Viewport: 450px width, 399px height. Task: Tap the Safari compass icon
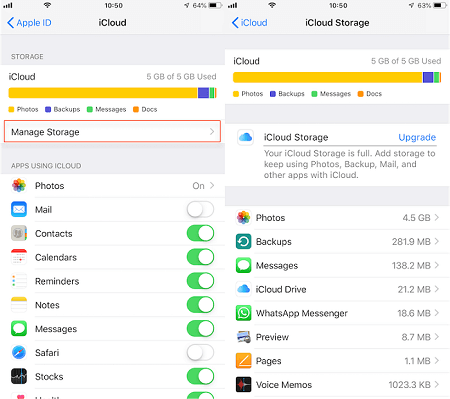(x=19, y=352)
